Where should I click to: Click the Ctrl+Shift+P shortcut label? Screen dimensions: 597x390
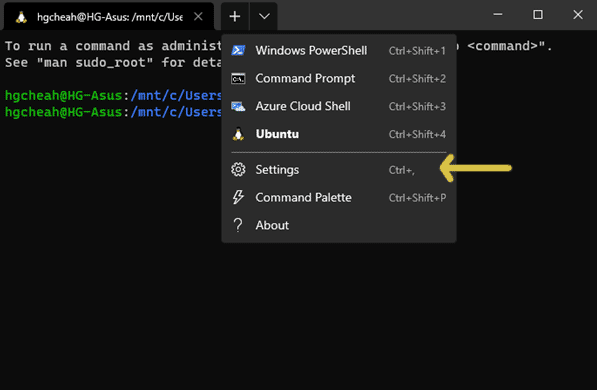click(417, 198)
